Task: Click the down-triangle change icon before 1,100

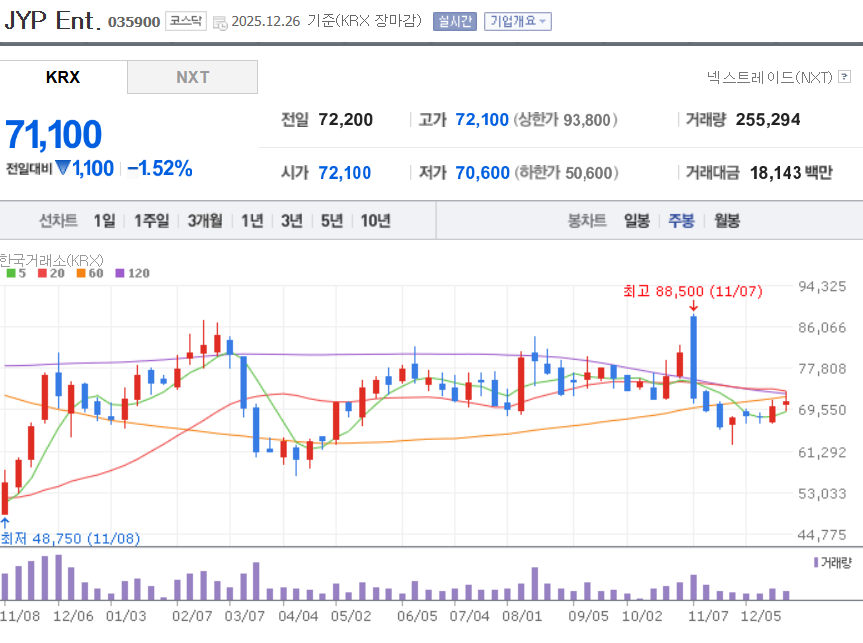Action: [x=63, y=167]
